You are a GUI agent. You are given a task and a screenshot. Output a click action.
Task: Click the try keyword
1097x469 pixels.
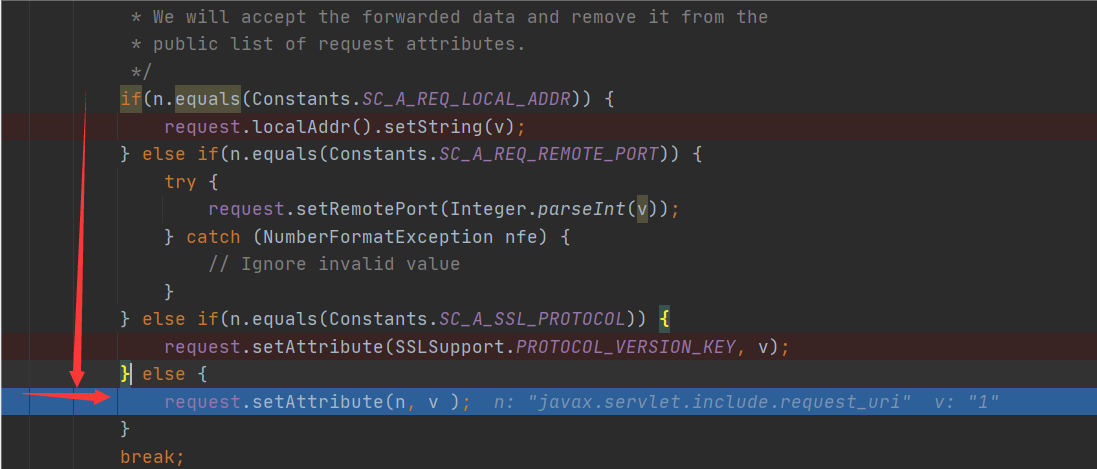[x=181, y=182]
